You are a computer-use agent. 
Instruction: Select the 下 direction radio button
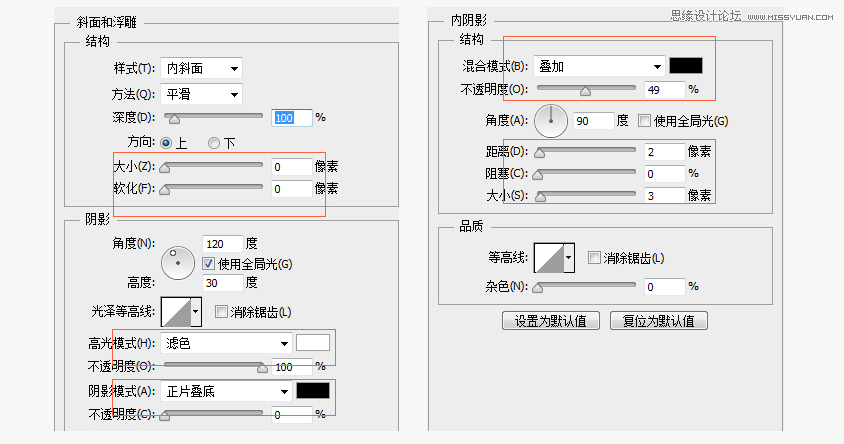click(x=214, y=143)
